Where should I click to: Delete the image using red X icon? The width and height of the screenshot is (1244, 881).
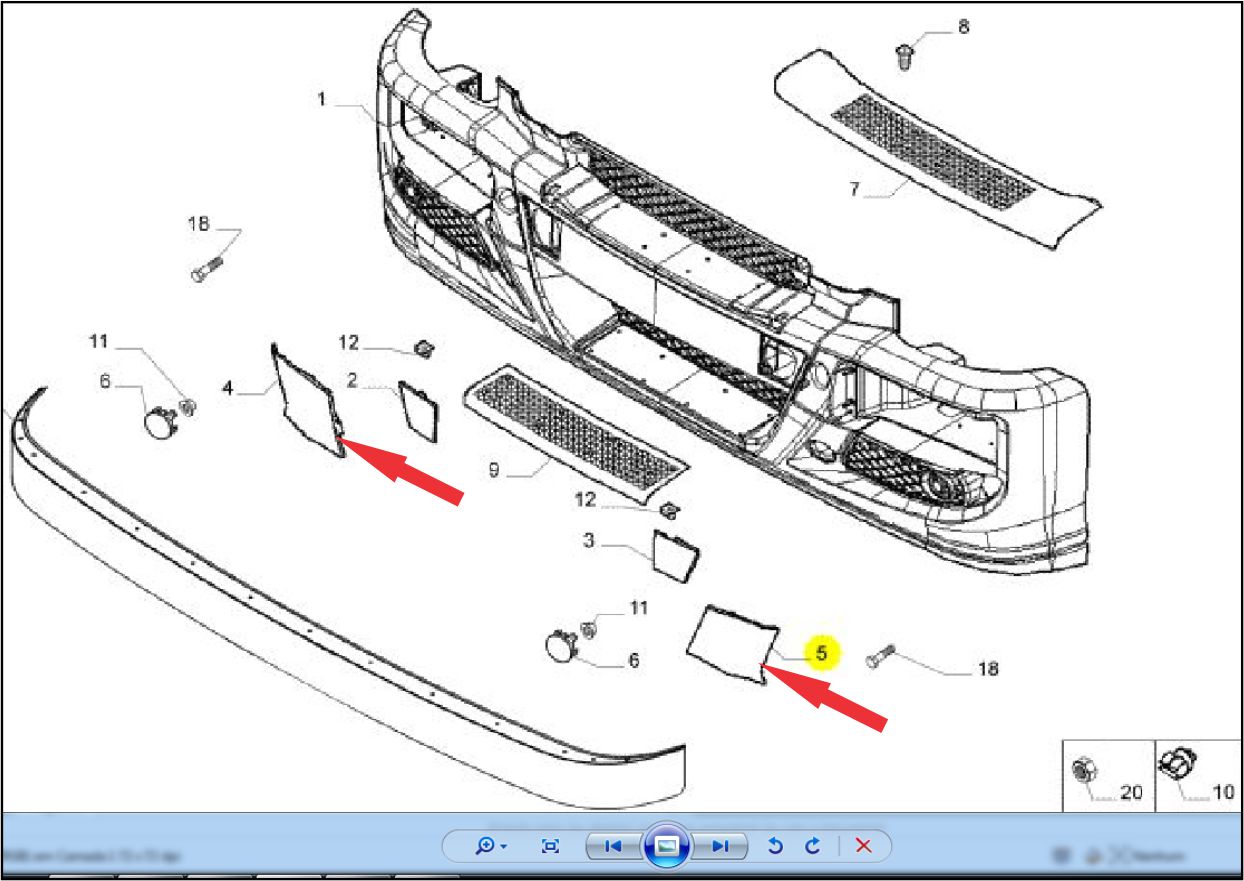(863, 846)
